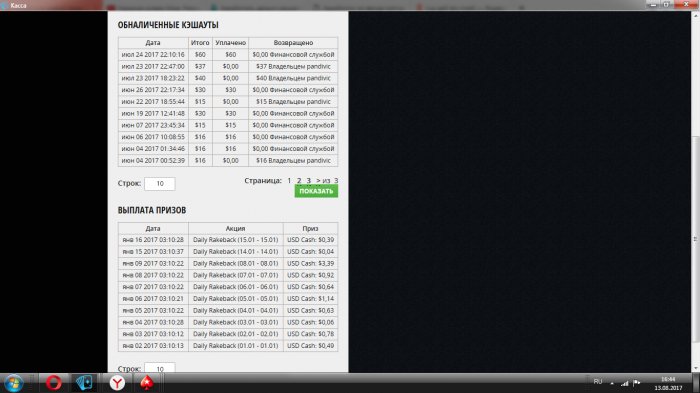Open Opera browser from taskbar
Screen dimensions: 700x393
(54, 383)
